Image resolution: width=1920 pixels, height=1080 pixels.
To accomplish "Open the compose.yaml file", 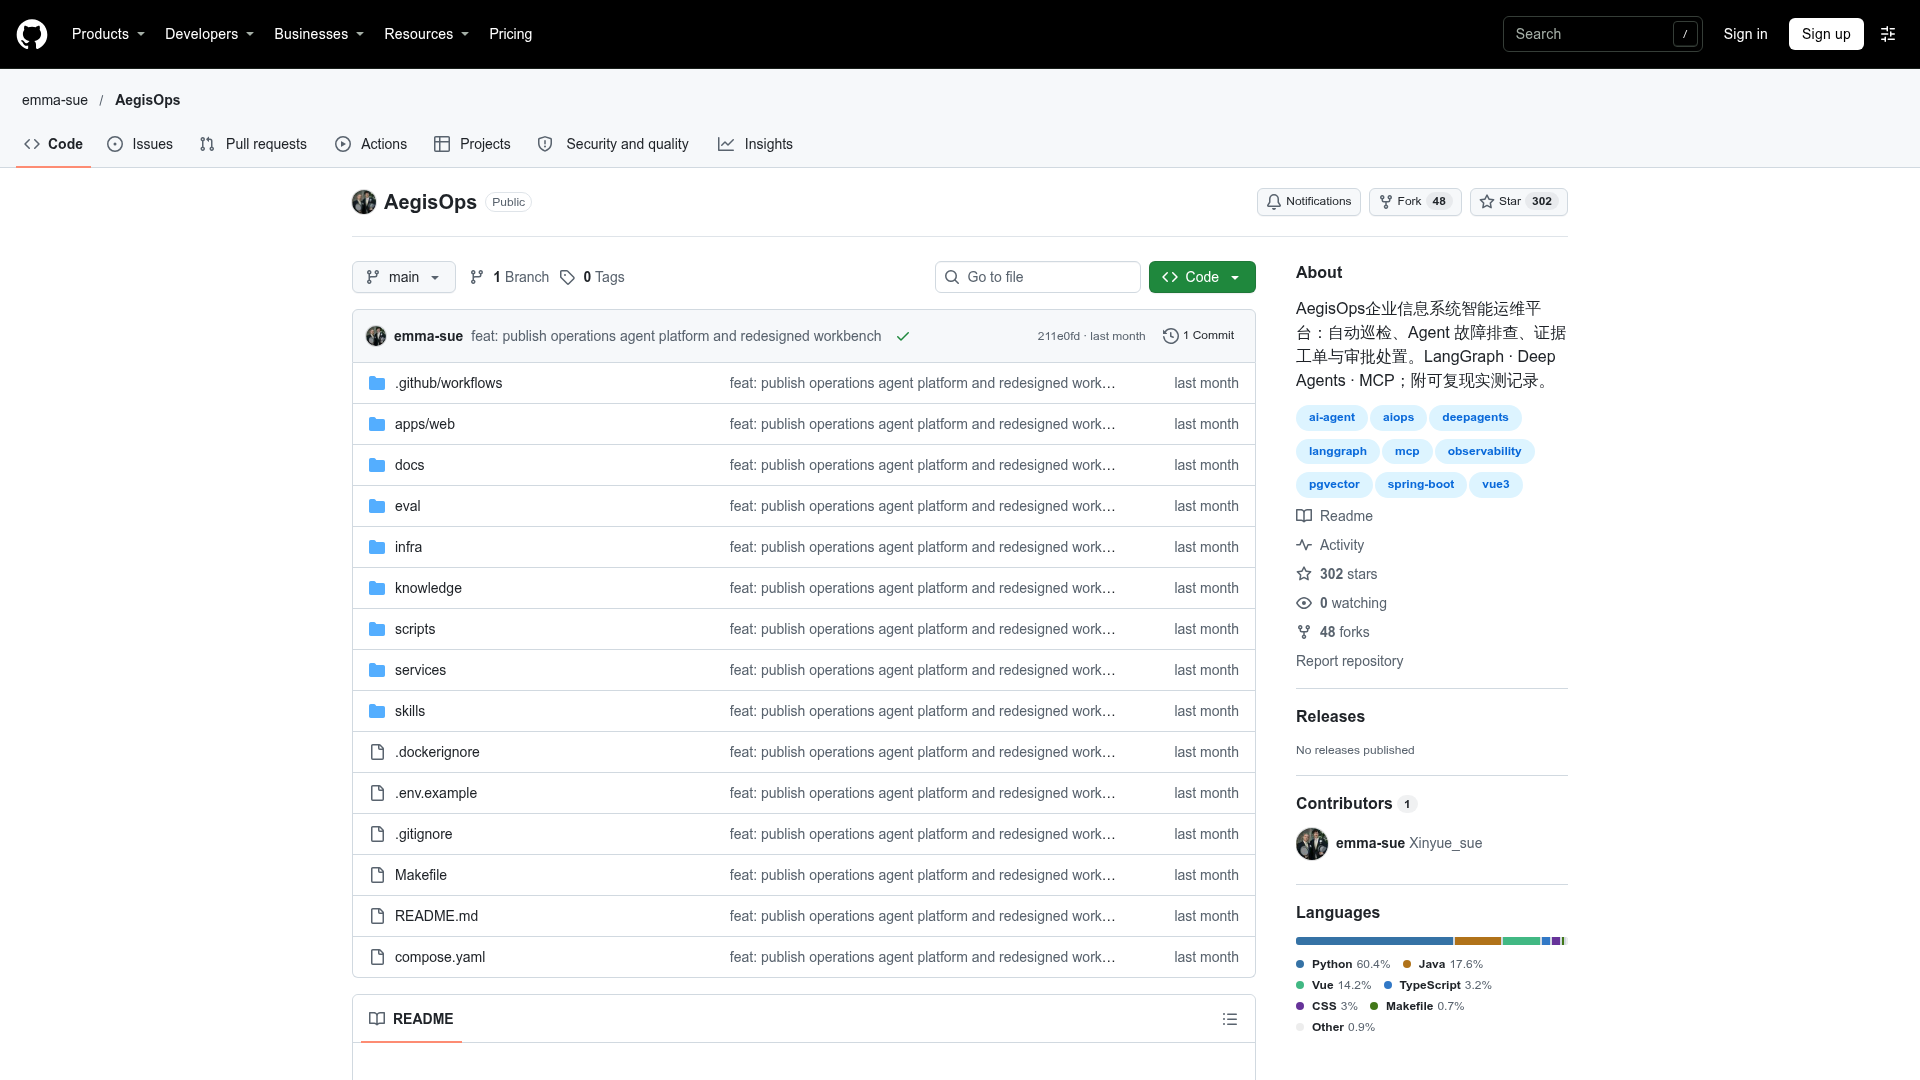I will click(x=440, y=957).
